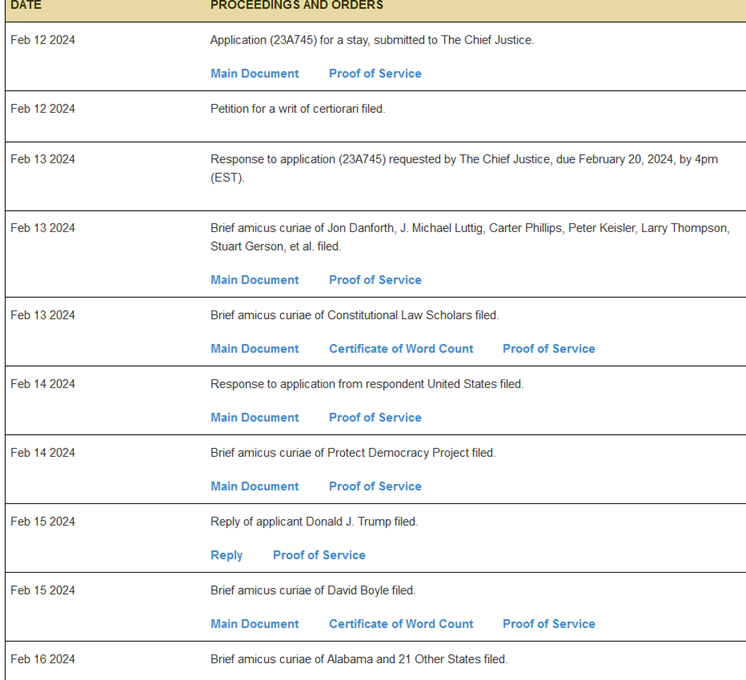Select text 'Petition for a writ of certiorari filed.'
The width and height of the screenshot is (746, 680).
(x=298, y=109)
